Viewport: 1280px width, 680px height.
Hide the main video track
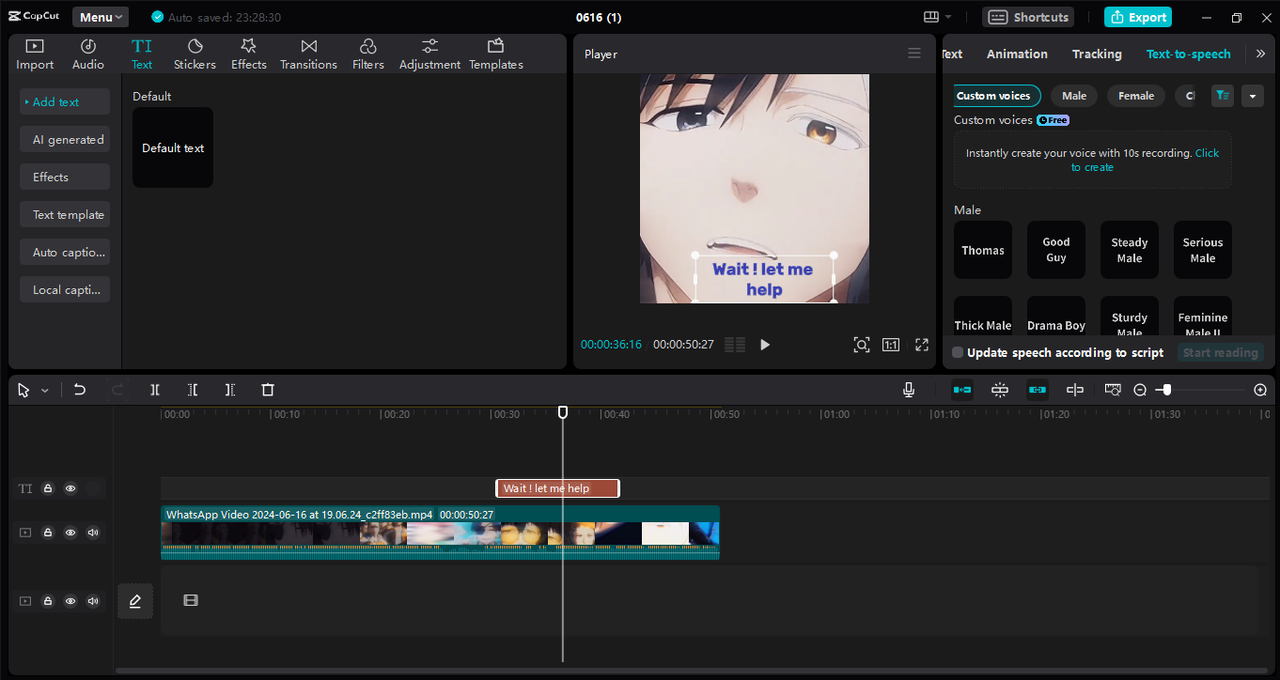[x=70, y=533]
